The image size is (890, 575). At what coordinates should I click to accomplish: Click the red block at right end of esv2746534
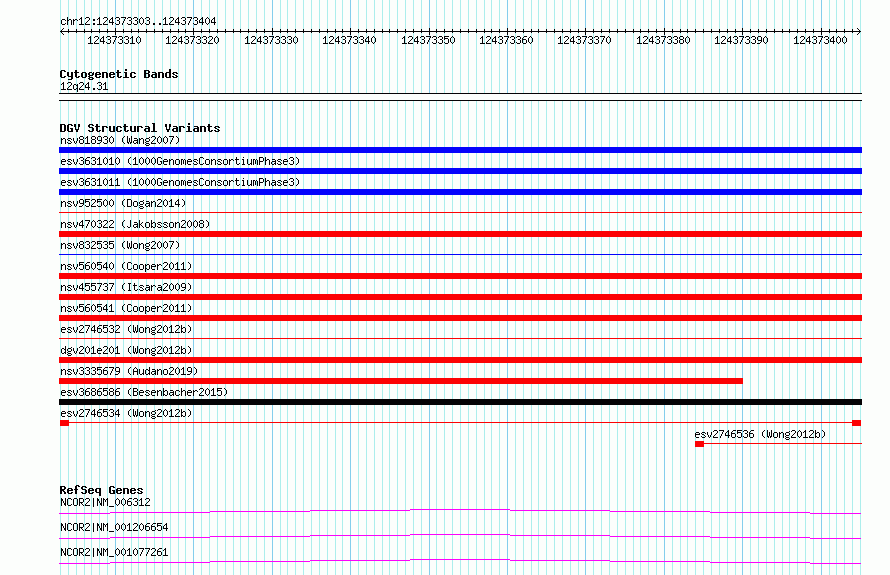click(857, 423)
